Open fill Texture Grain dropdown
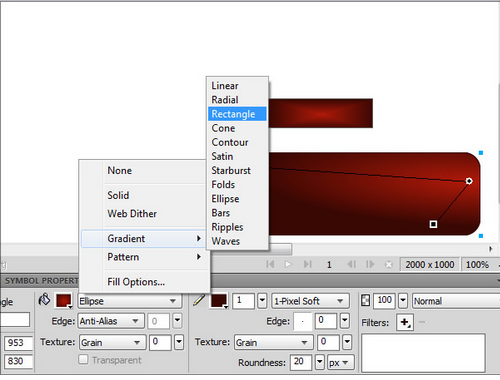 [x=113, y=342]
